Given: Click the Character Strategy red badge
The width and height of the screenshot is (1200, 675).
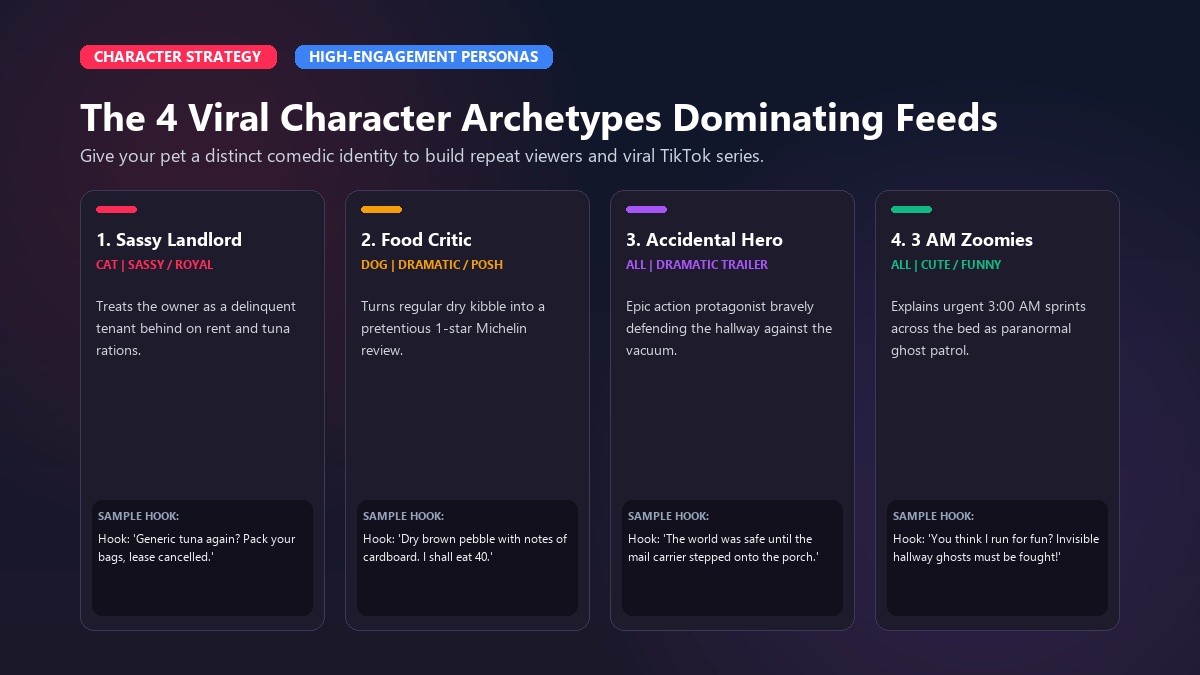Looking at the screenshot, I should tap(178, 57).
